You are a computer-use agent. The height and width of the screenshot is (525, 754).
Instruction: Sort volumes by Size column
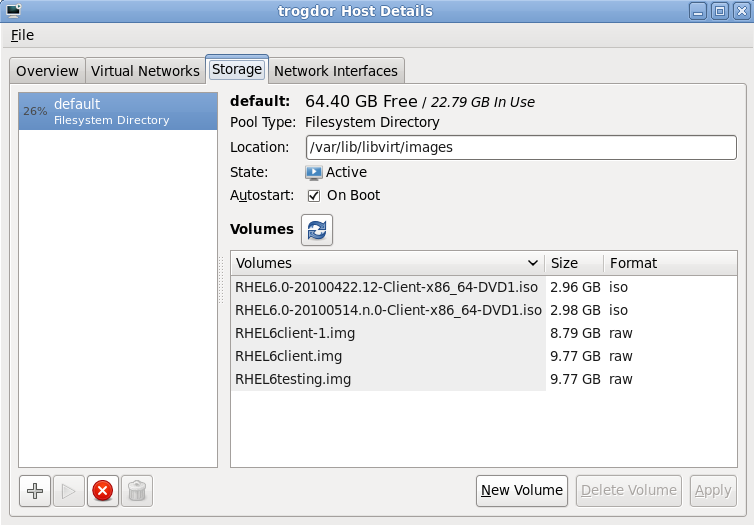point(573,263)
